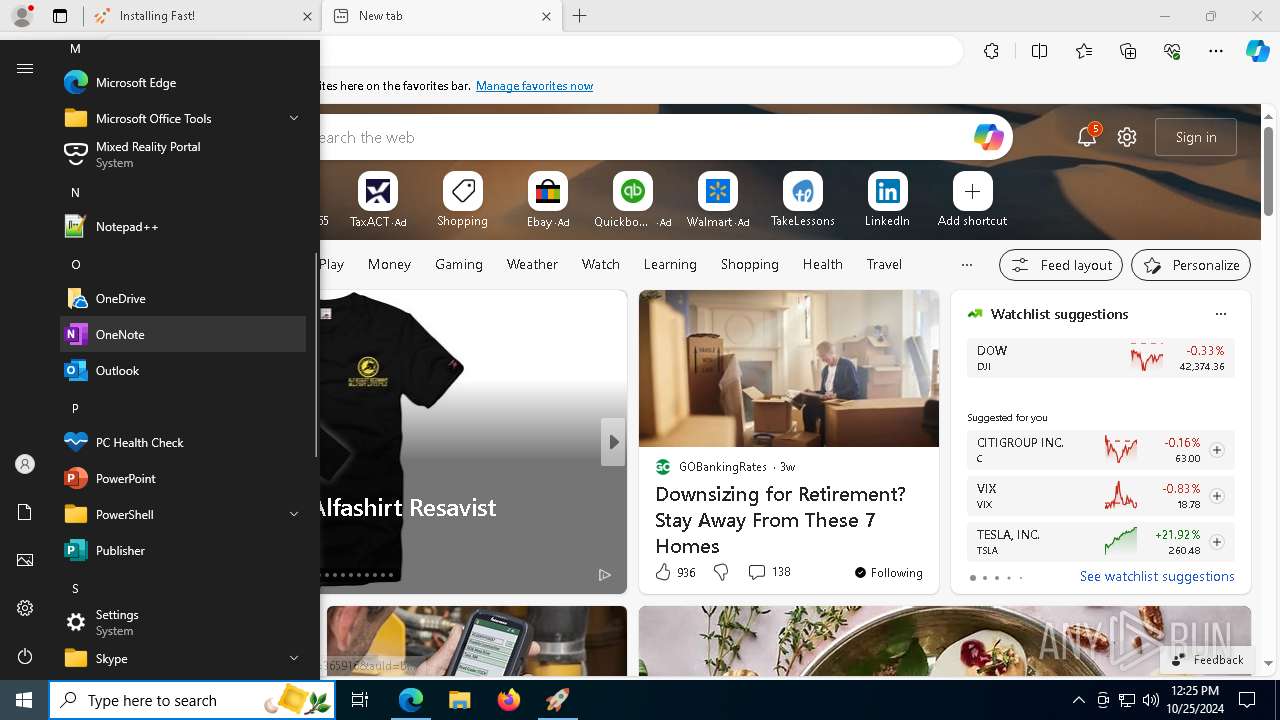Open Copilot icon in search box

[x=988, y=137]
